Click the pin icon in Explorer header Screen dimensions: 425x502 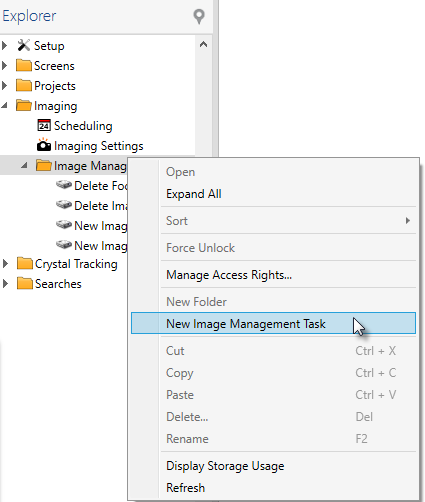(199, 16)
